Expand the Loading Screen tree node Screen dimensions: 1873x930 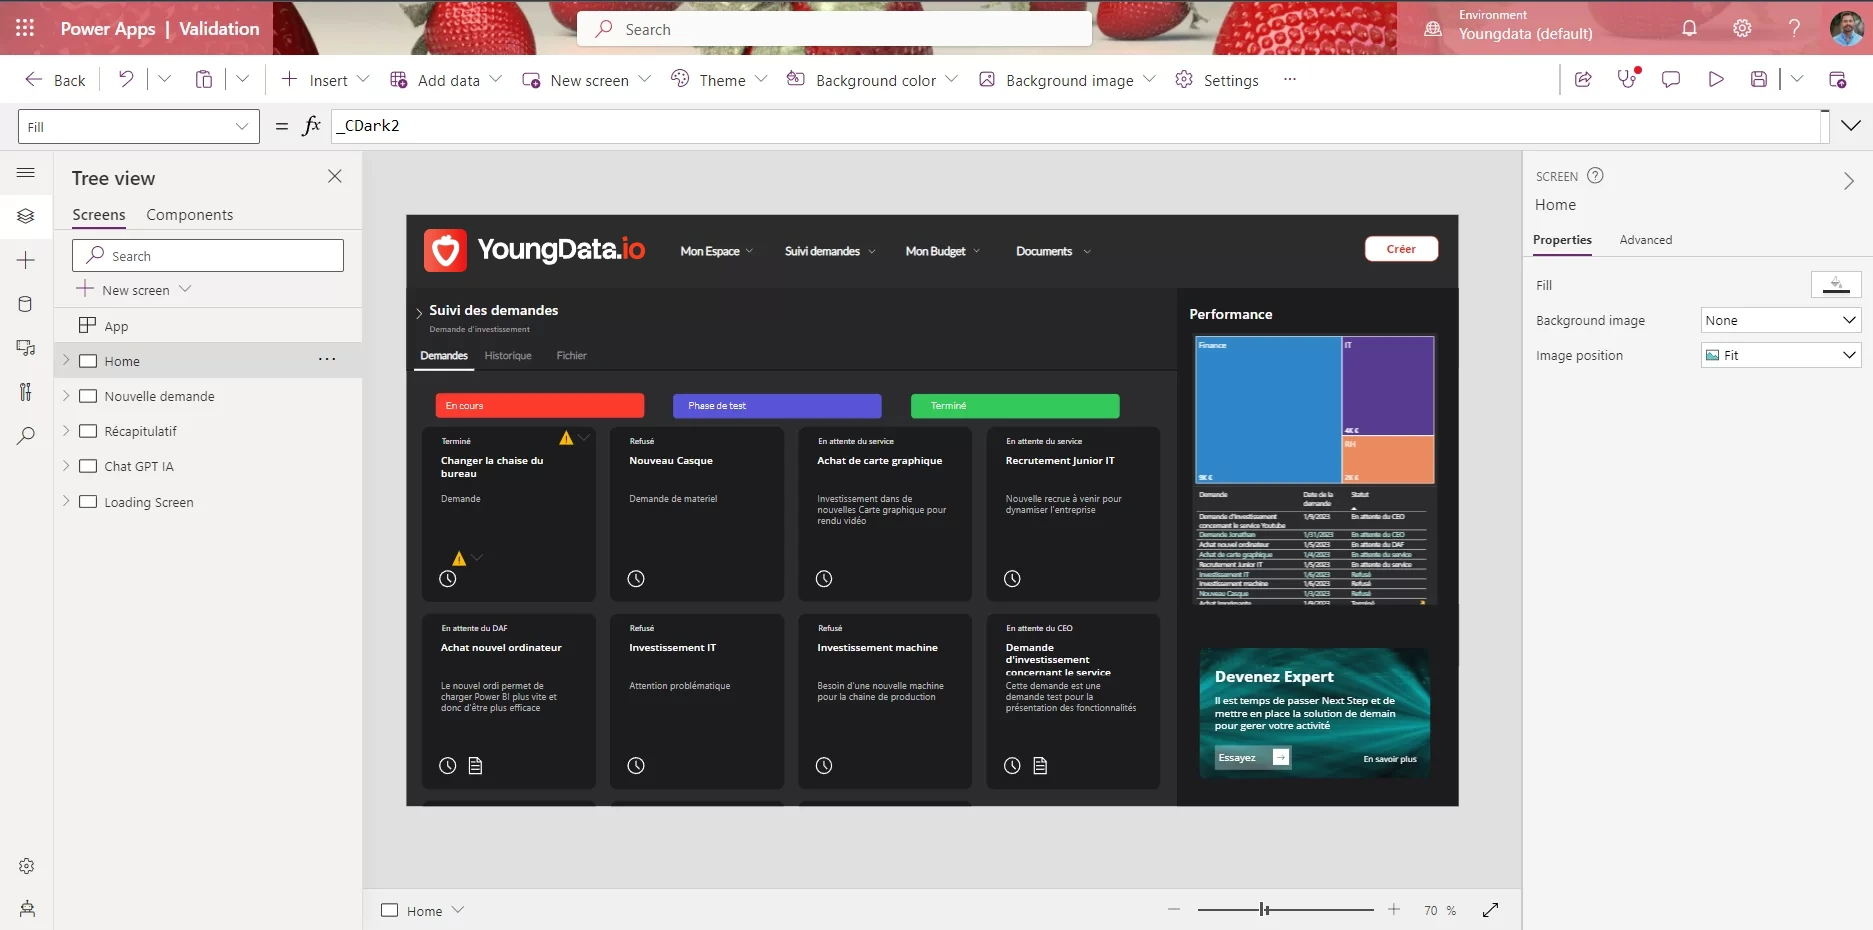click(66, 501)
